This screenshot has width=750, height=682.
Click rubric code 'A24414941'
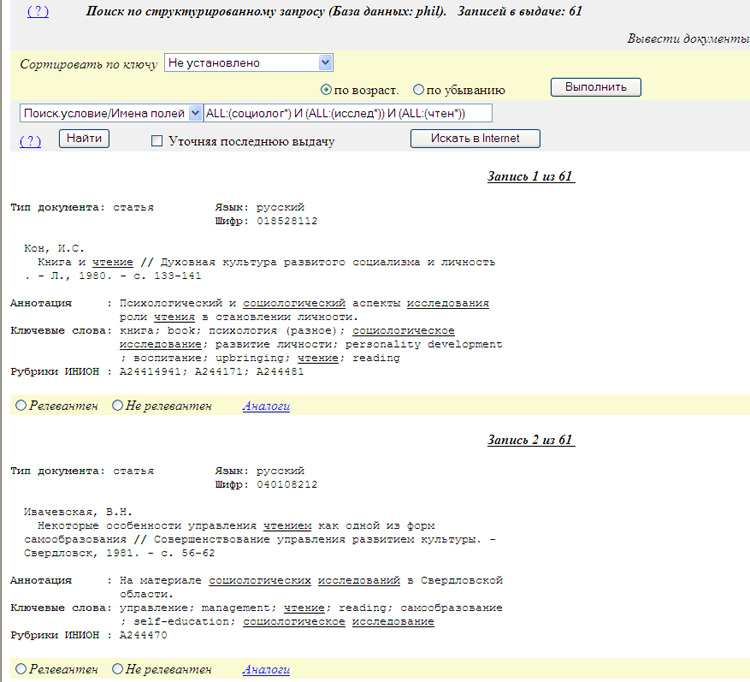tap(150, 372)
